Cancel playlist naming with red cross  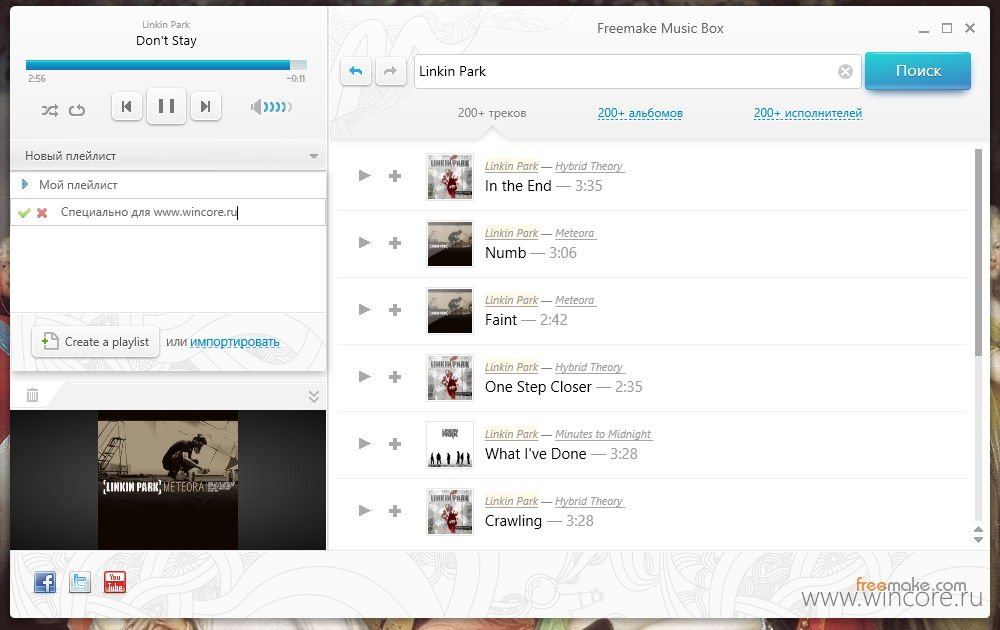click(42, 213)
